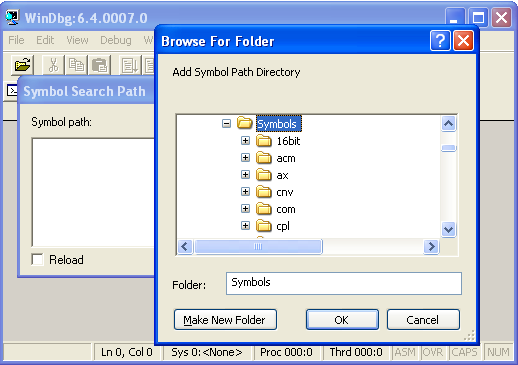
Task: Click the Ln 0, Col 0 status entry
Action: click(x=127, y=352)
